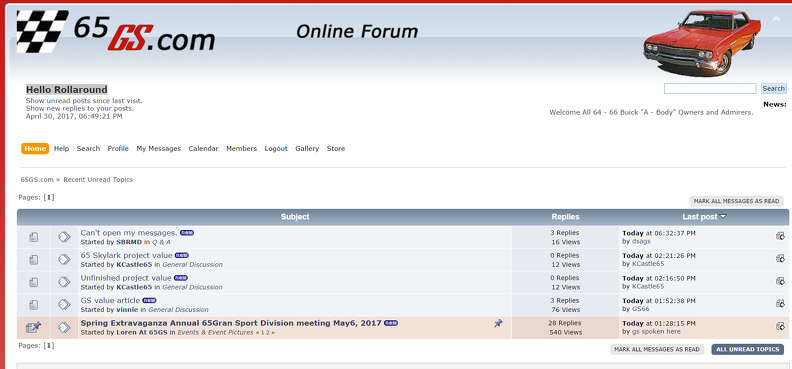792x369 pixels.
Task: Click bottom Mark All Messages As Read button
Action: (x=657, y=349)
